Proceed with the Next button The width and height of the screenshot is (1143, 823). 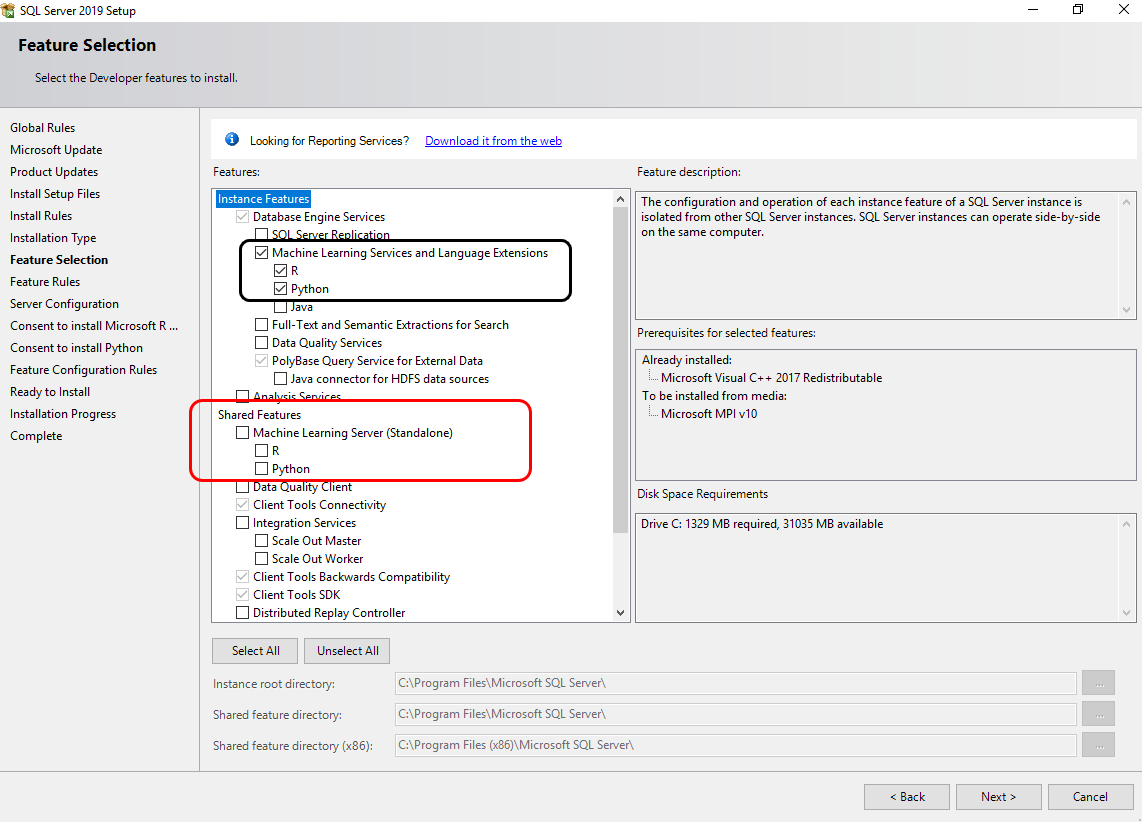click(999, 797)
